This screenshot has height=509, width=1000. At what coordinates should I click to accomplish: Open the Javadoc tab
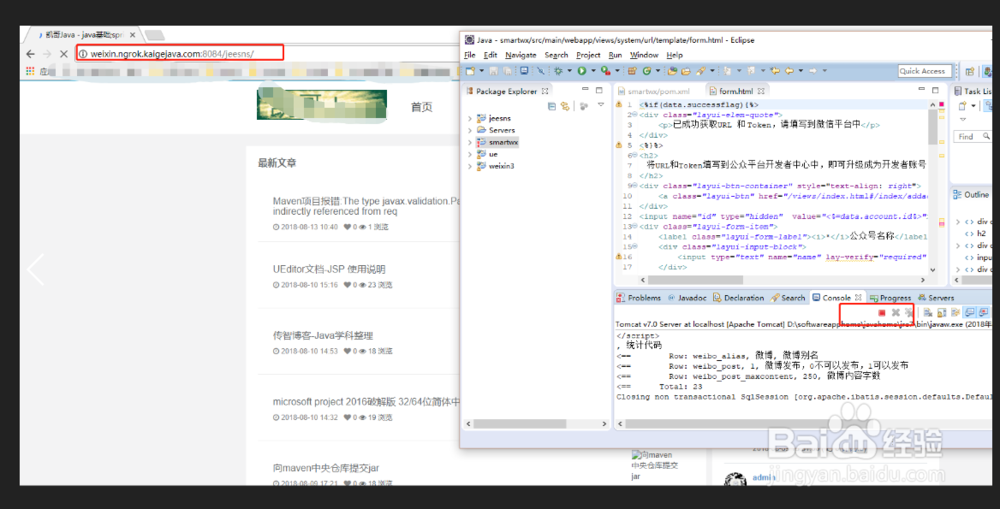[x=688, y=298]
